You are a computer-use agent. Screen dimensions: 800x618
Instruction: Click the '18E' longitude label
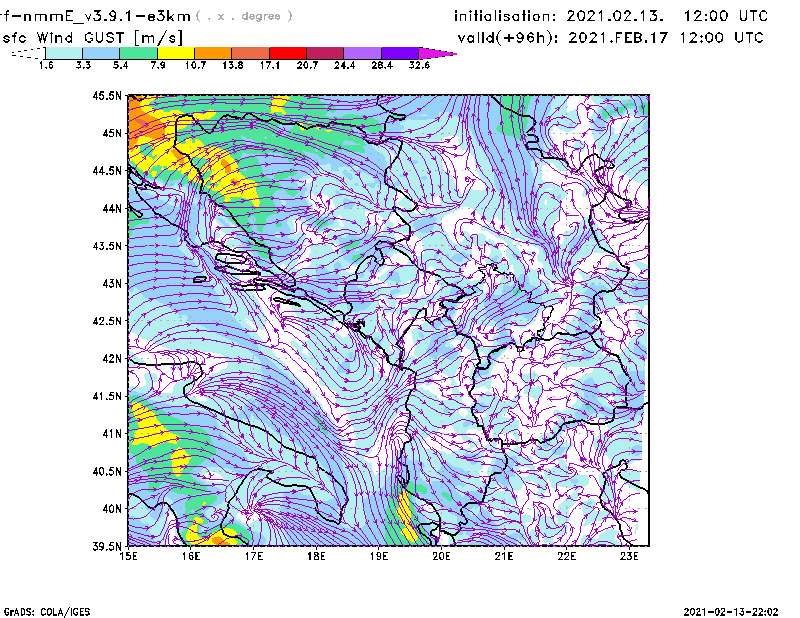click(x=316, y=556)
